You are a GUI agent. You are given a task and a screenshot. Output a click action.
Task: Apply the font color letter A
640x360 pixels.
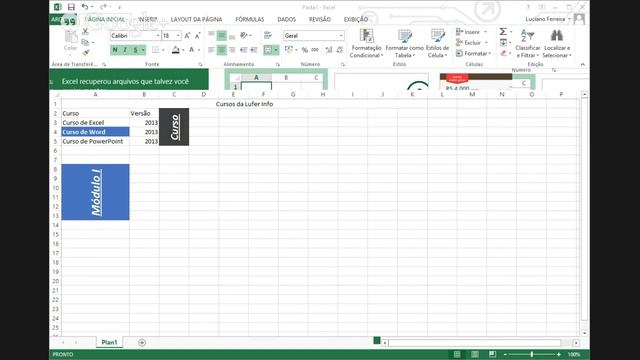pos(191,50)
